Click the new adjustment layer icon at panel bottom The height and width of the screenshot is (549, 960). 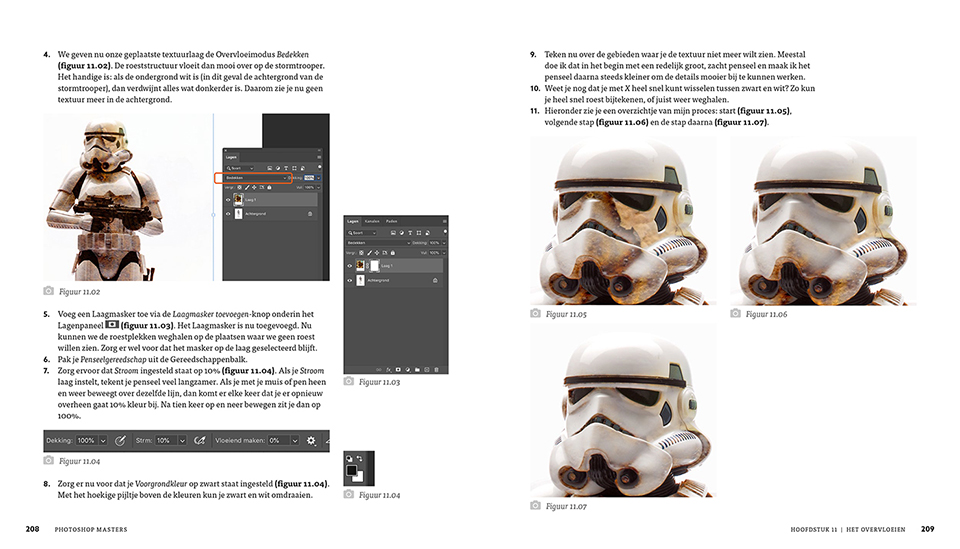408,370
